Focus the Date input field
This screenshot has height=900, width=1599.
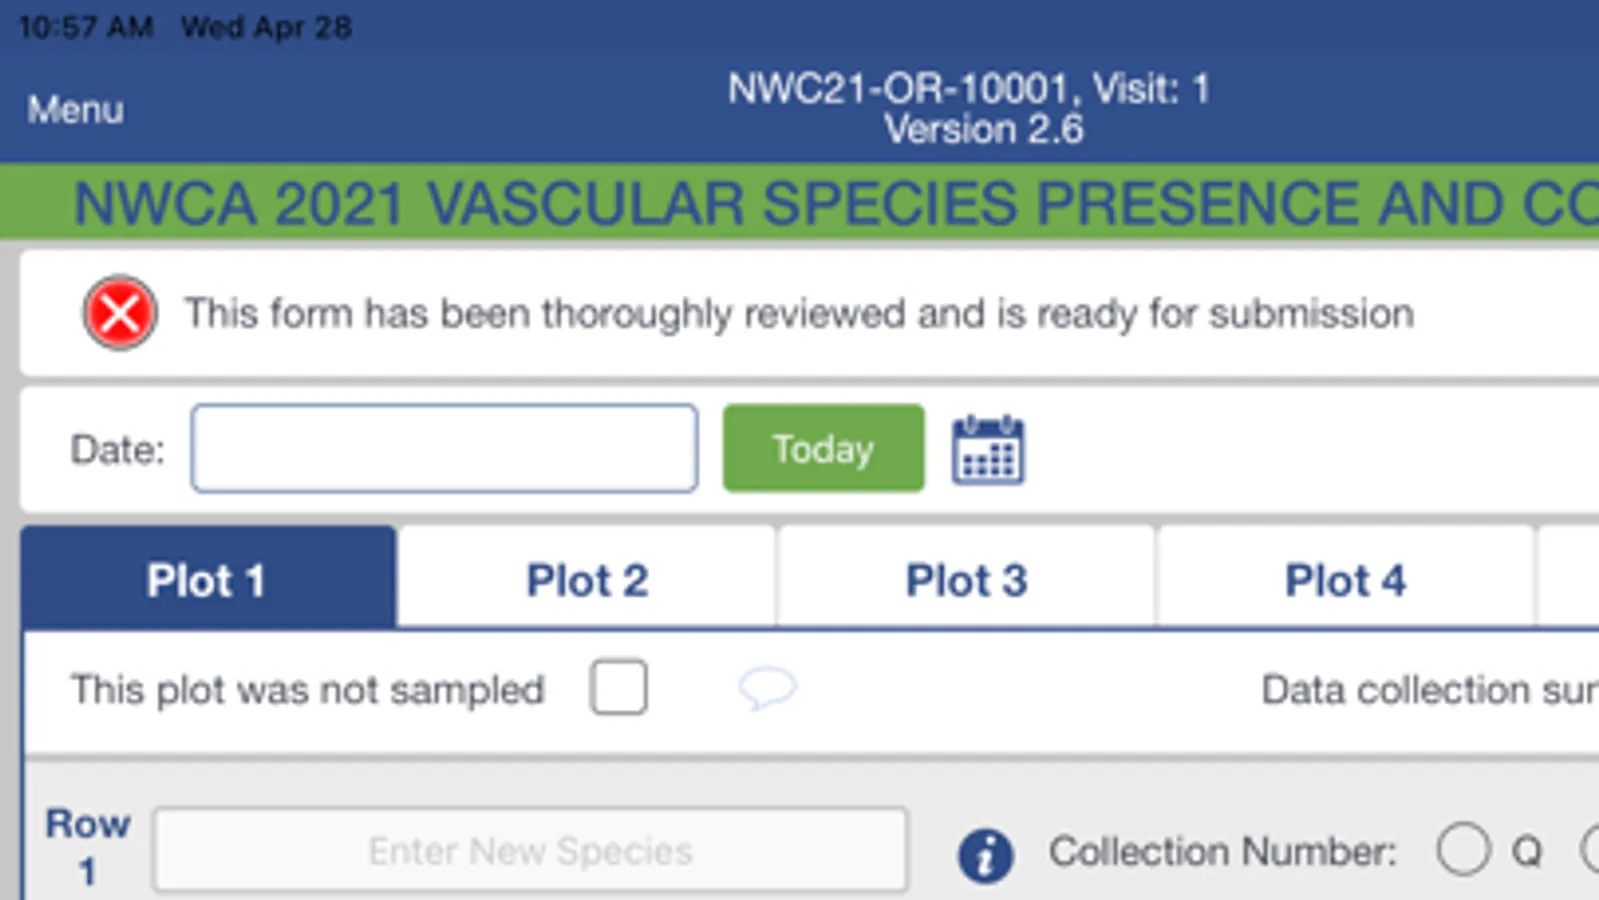(444, 448)
